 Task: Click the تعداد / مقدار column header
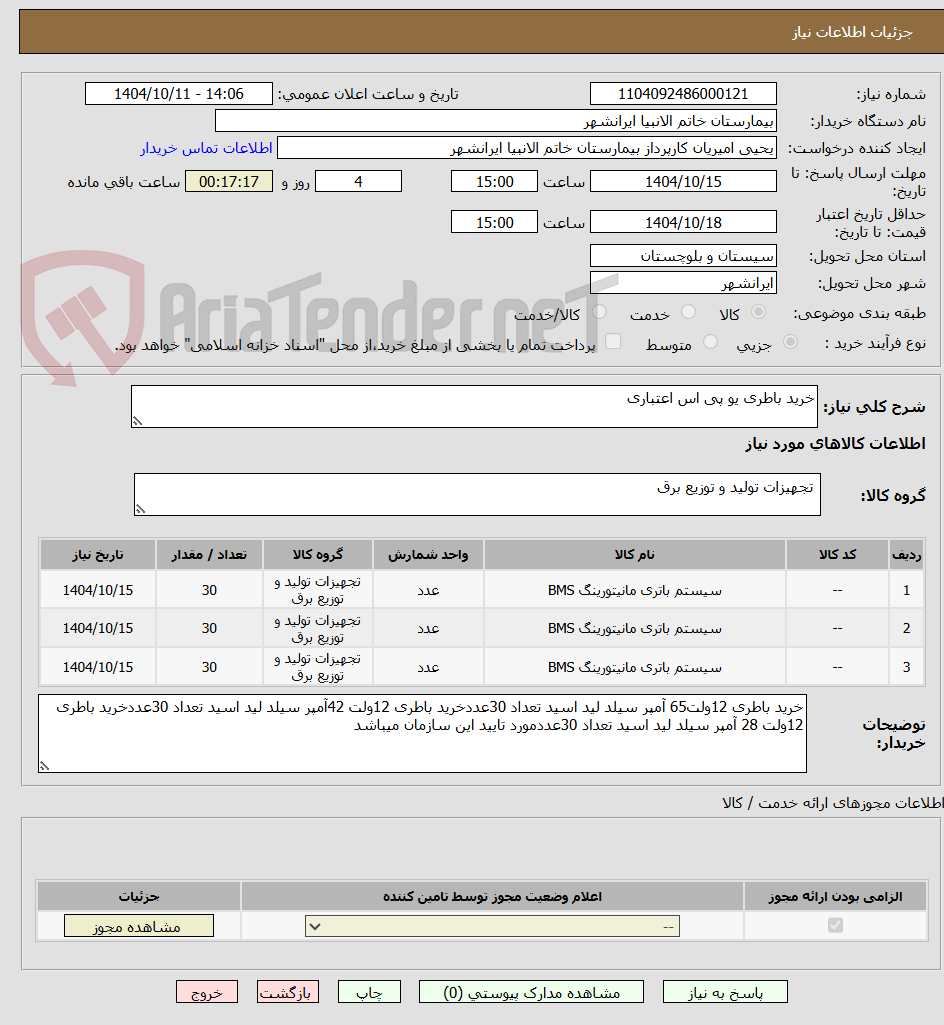(x=209, y=554)
